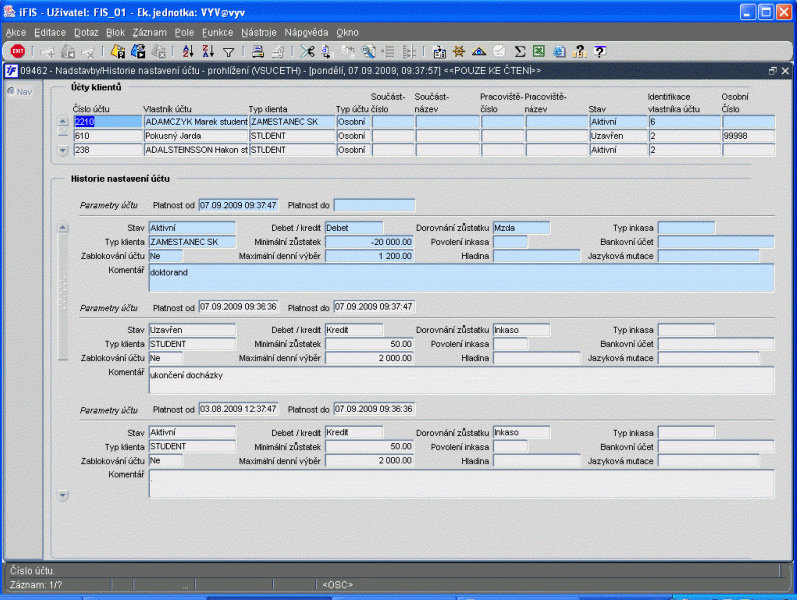Screen dimensions: 797x600
Task: Open the Dotaz menu
Action: pos(86,33)
